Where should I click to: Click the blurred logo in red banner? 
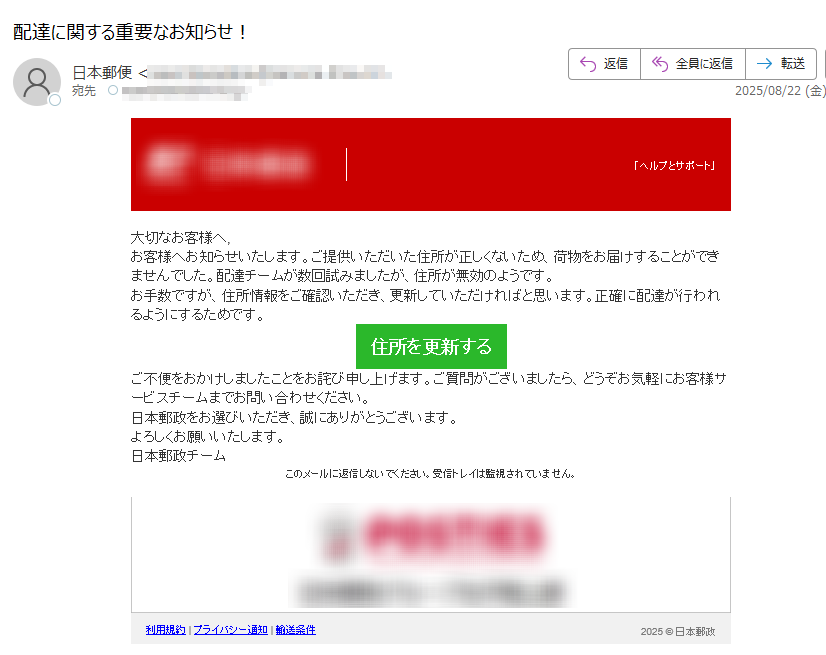pyautogui.click(x=227, y=163)
